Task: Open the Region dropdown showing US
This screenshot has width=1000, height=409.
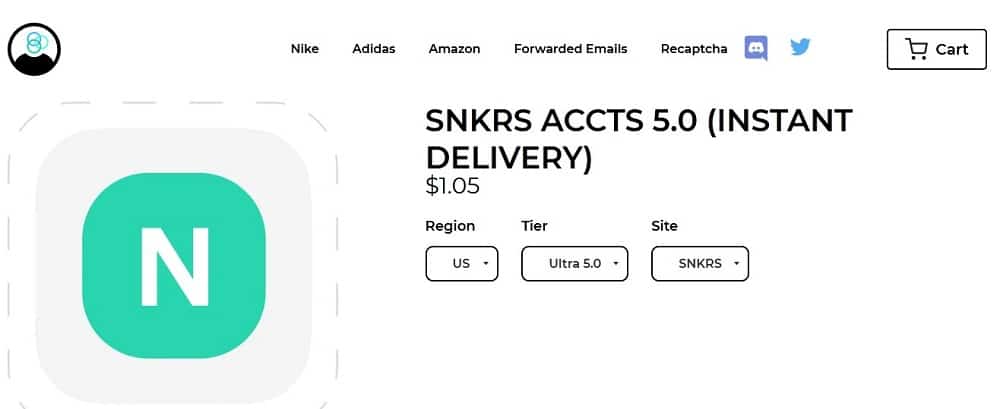Action: tap(462, 264)
